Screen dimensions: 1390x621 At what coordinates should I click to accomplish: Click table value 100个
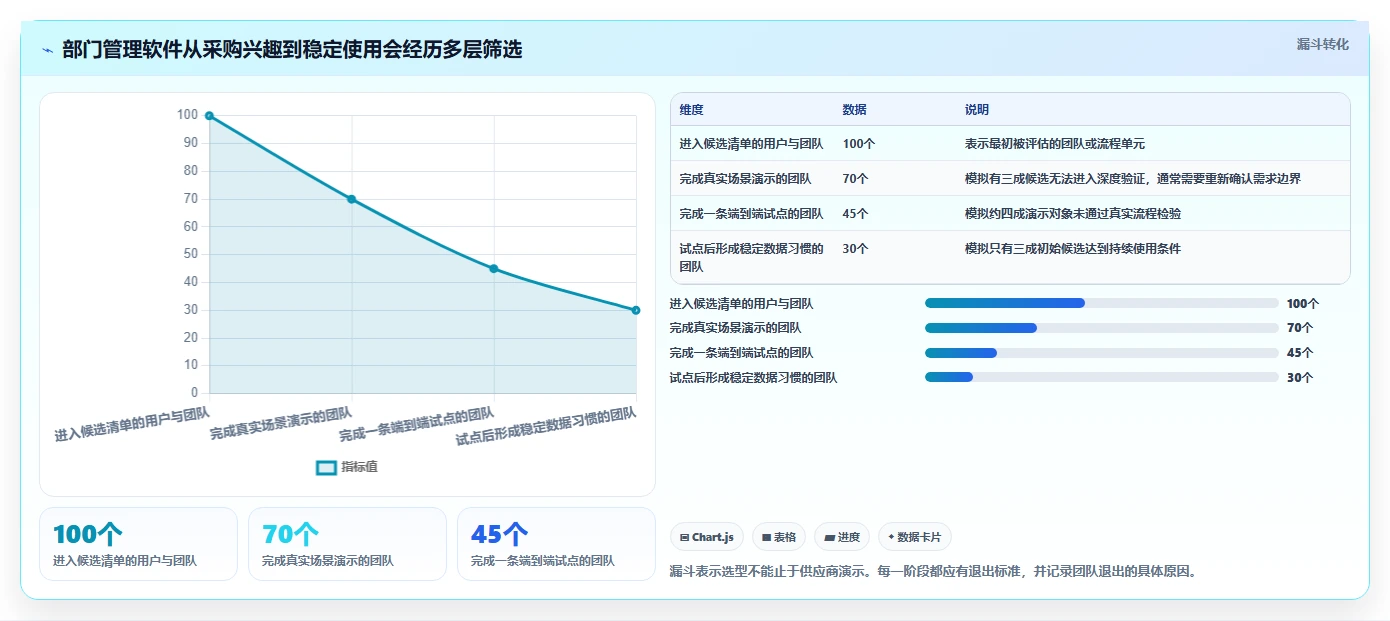pyautogui.click(x=858, y=144)
